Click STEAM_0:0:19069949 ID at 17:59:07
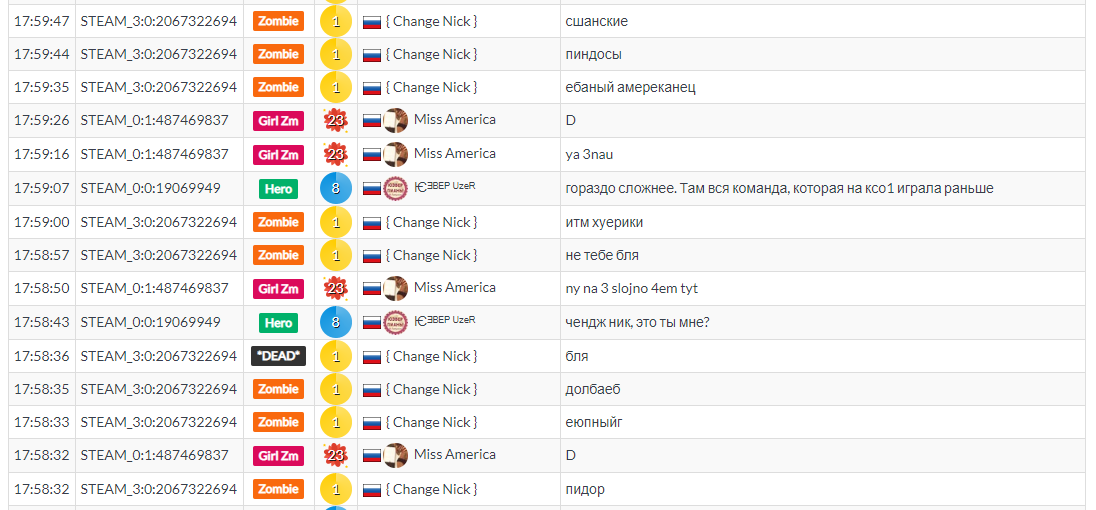This screenshot has width=1096, height=510. tap(151, 188)
